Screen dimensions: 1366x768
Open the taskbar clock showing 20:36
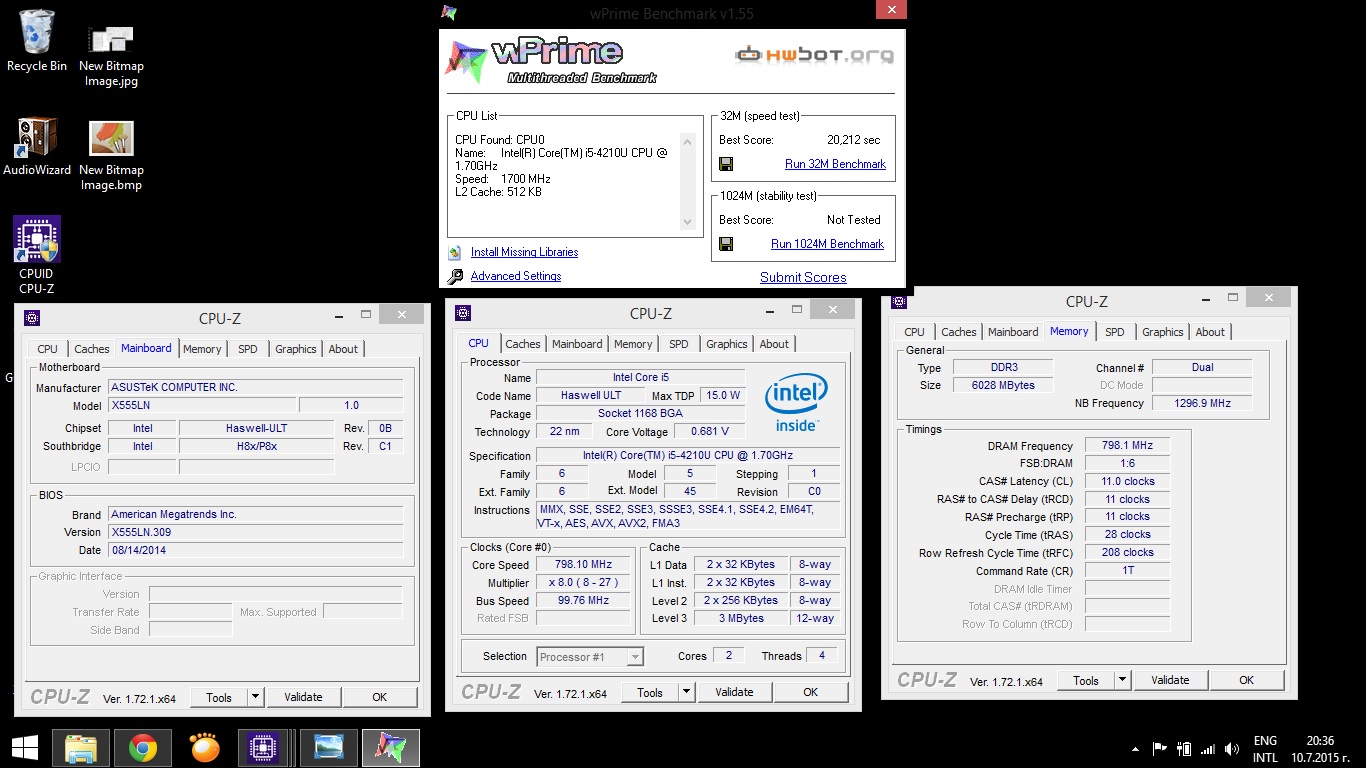pyautogui.click(x=1320, y=749)
